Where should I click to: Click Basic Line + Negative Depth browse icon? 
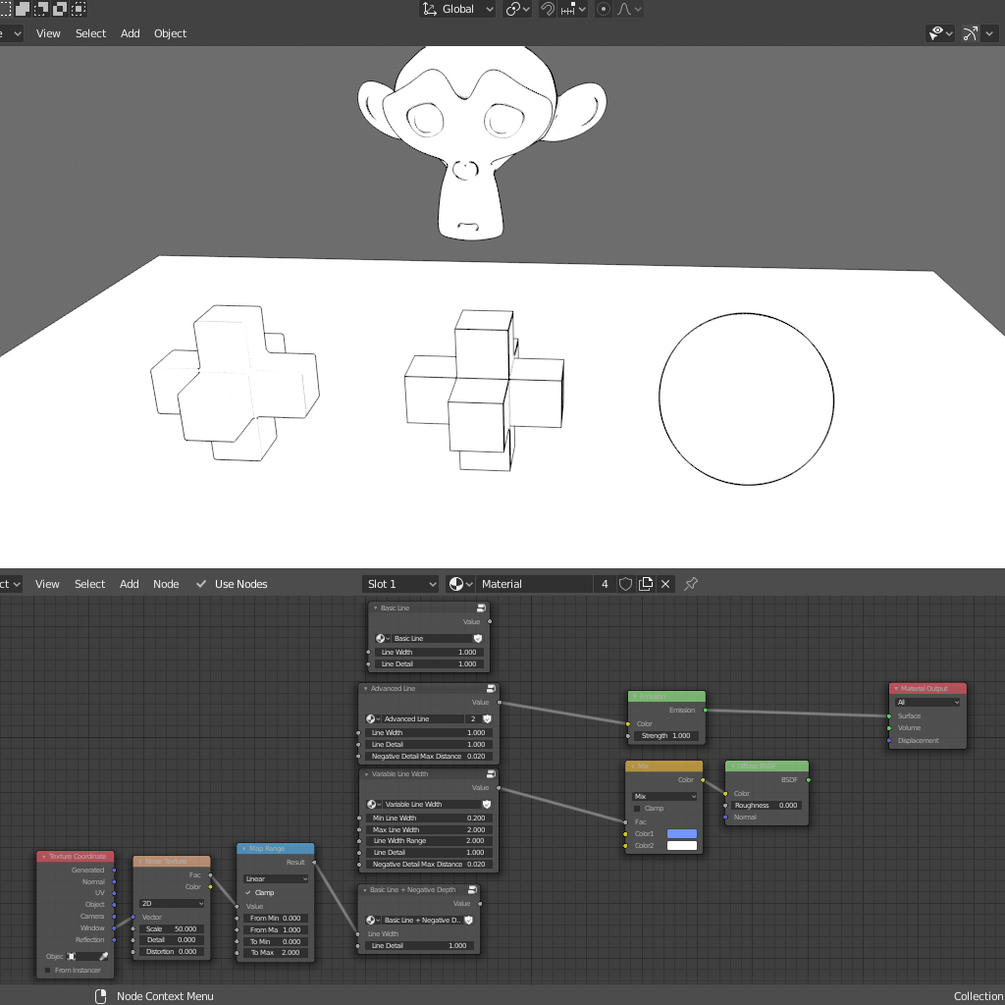(373, 920)
